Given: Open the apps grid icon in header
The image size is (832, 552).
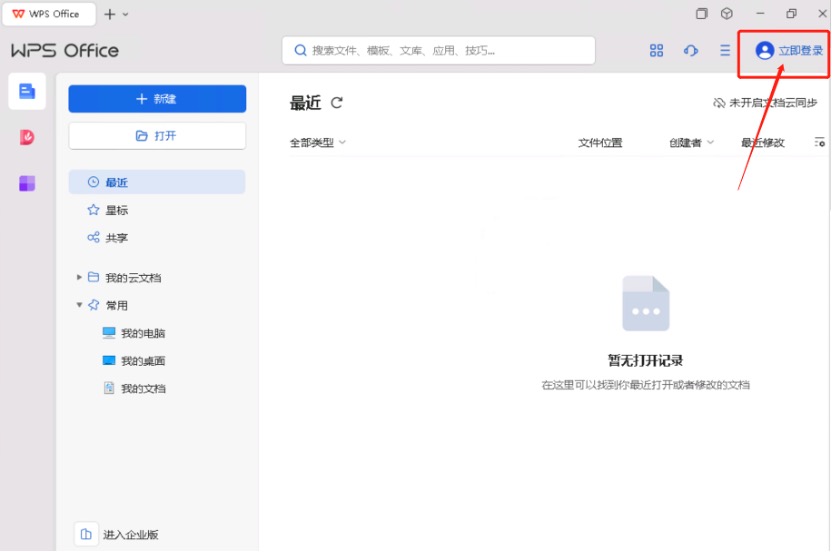Looking at the screenshot, I should [657, 51].
